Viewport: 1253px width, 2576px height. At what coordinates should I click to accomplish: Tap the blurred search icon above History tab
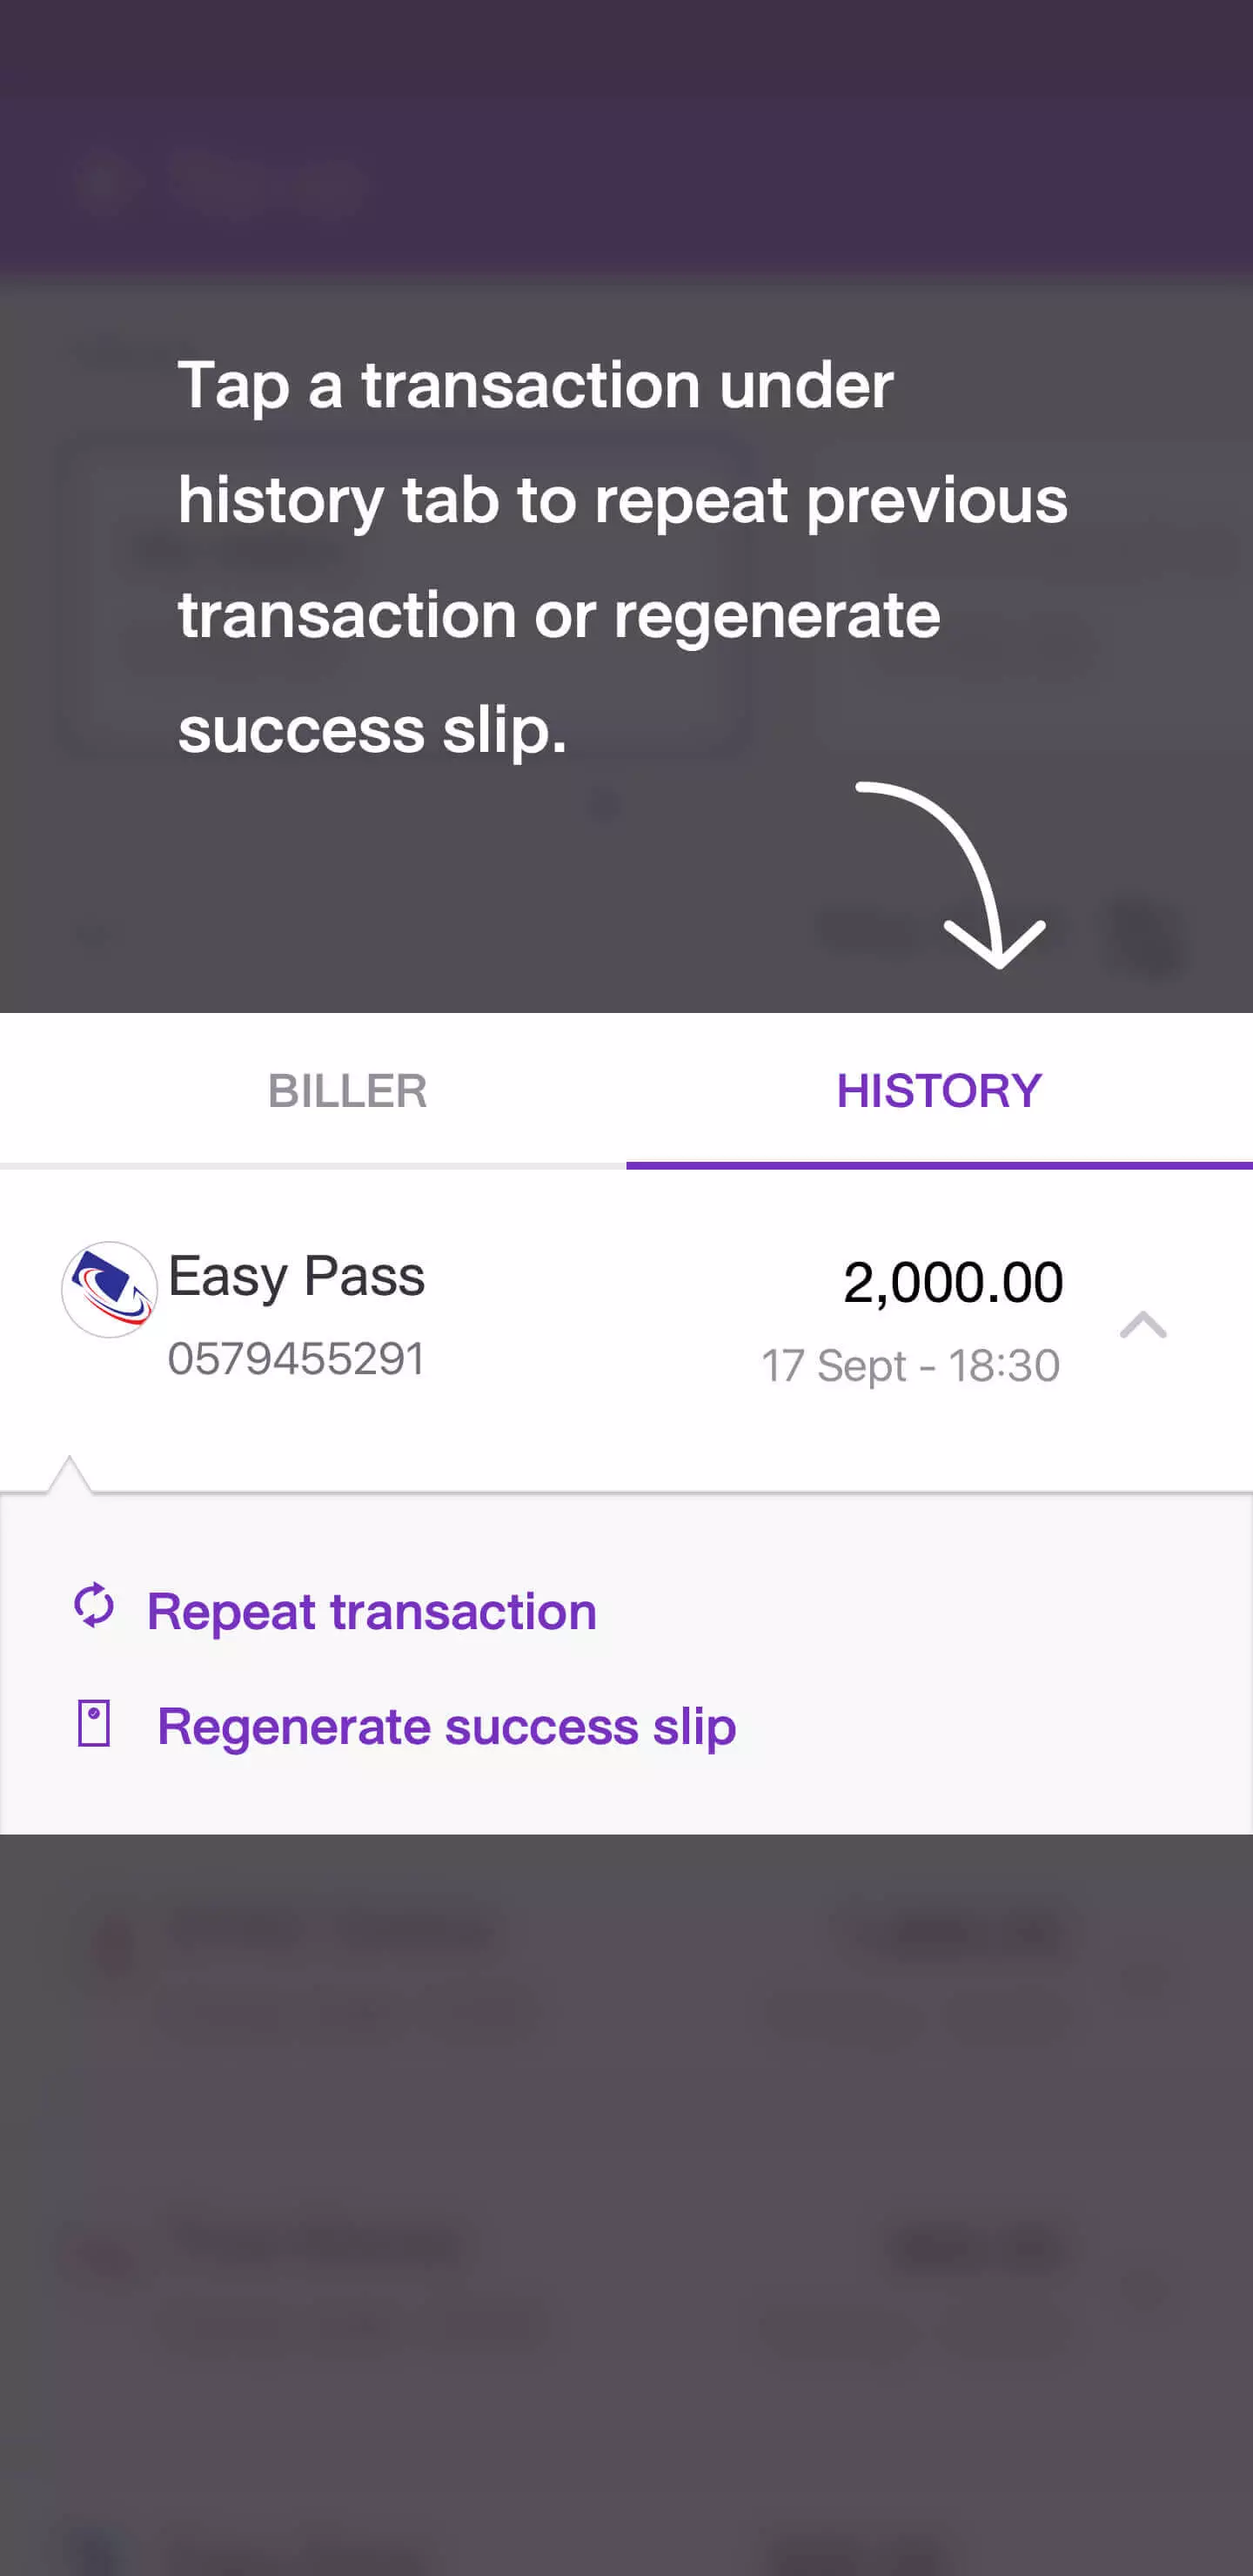pyautogui.click(x=1146, y=938)
